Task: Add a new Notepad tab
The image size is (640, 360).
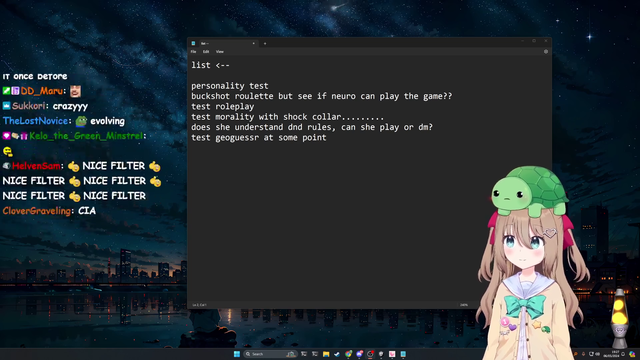Action: [x=264, y=43]
